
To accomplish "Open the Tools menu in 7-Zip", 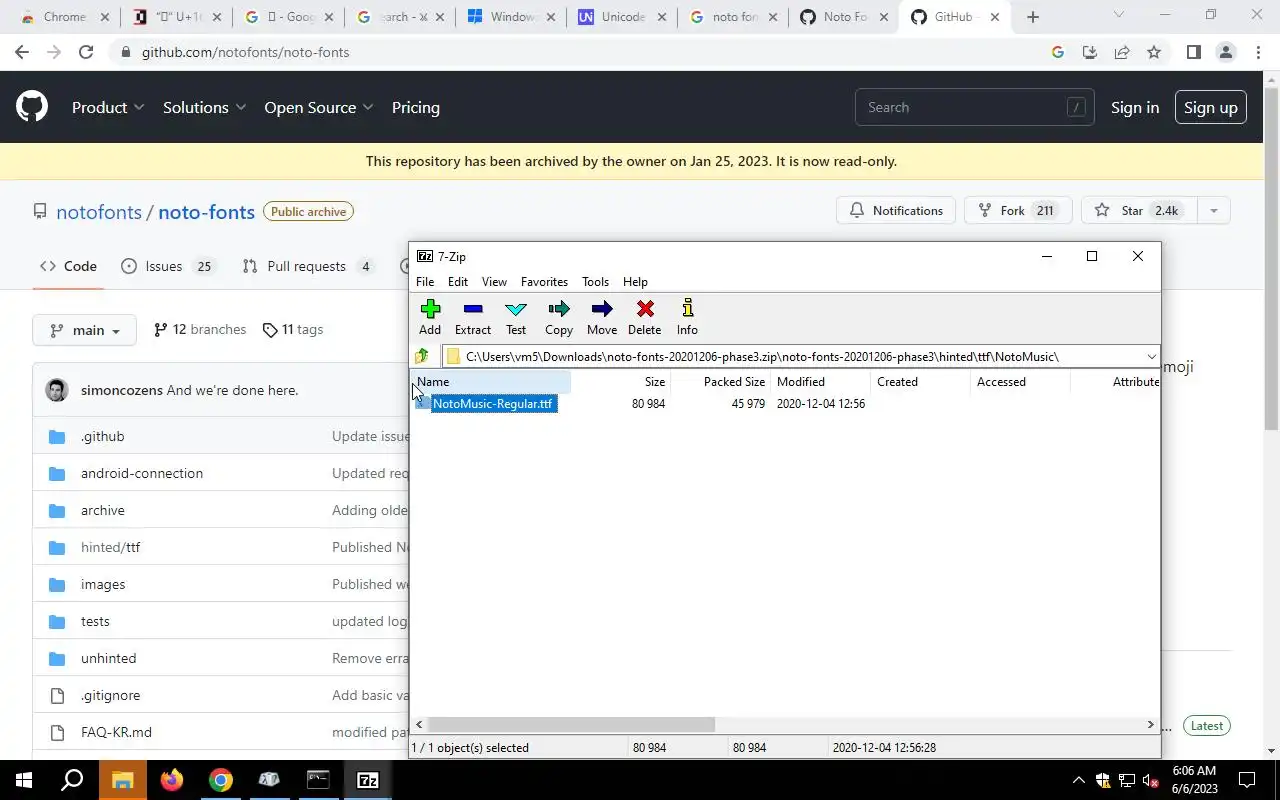I will (x=595, y=282).
